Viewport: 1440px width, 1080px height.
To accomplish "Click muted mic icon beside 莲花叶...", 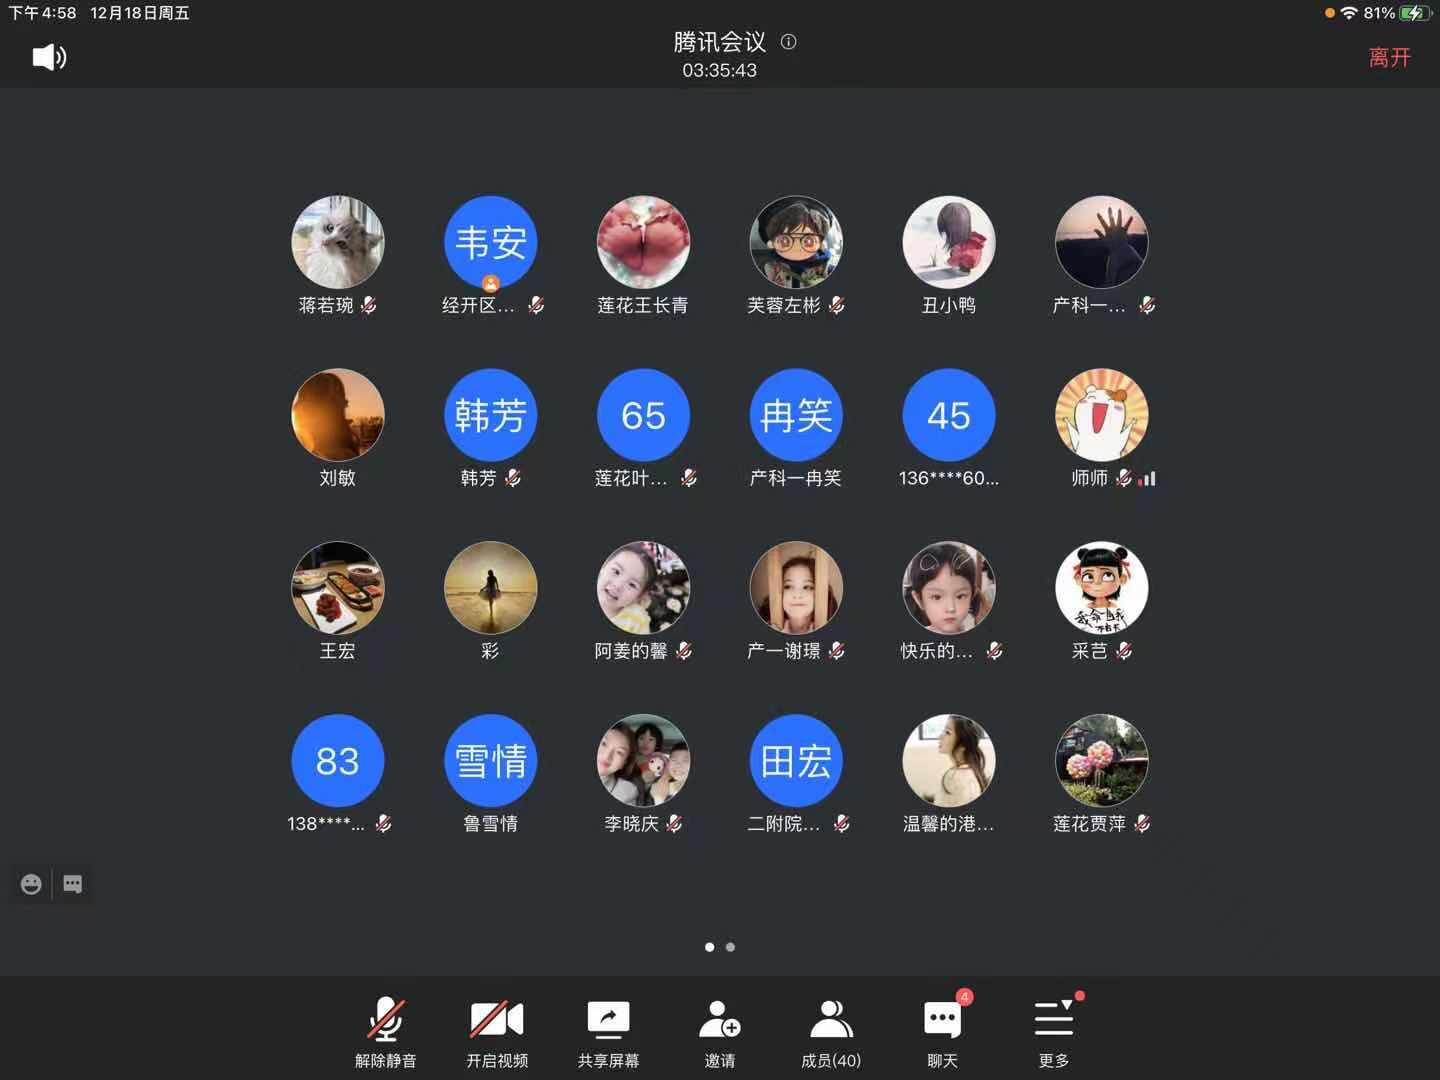I will [x=689, y=478].
